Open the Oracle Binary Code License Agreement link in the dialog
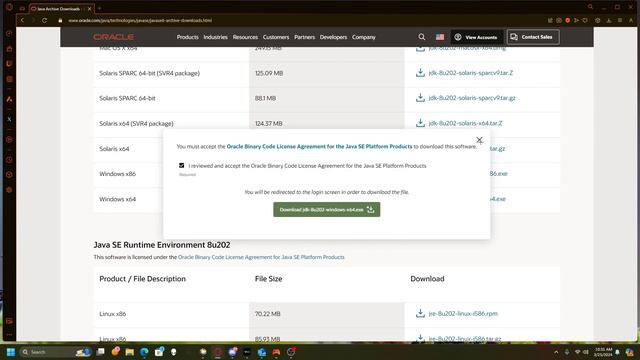Screen dimensions: 640x360 319,146
